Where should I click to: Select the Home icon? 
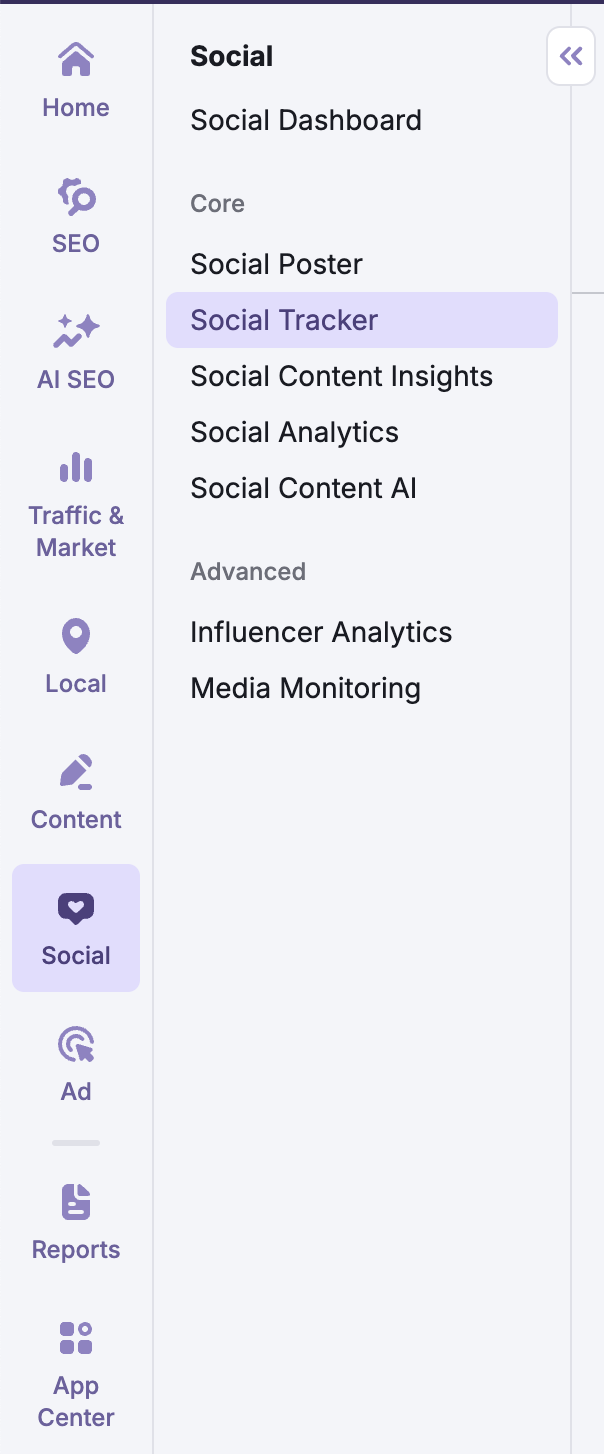(75, 57)
